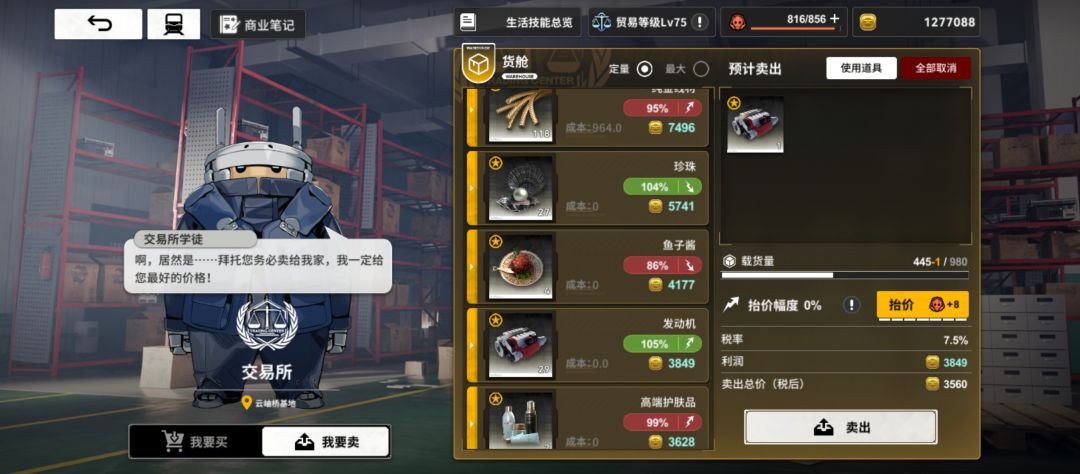
Task: Switch to 我要卖 tab
Action: [326, 442]
